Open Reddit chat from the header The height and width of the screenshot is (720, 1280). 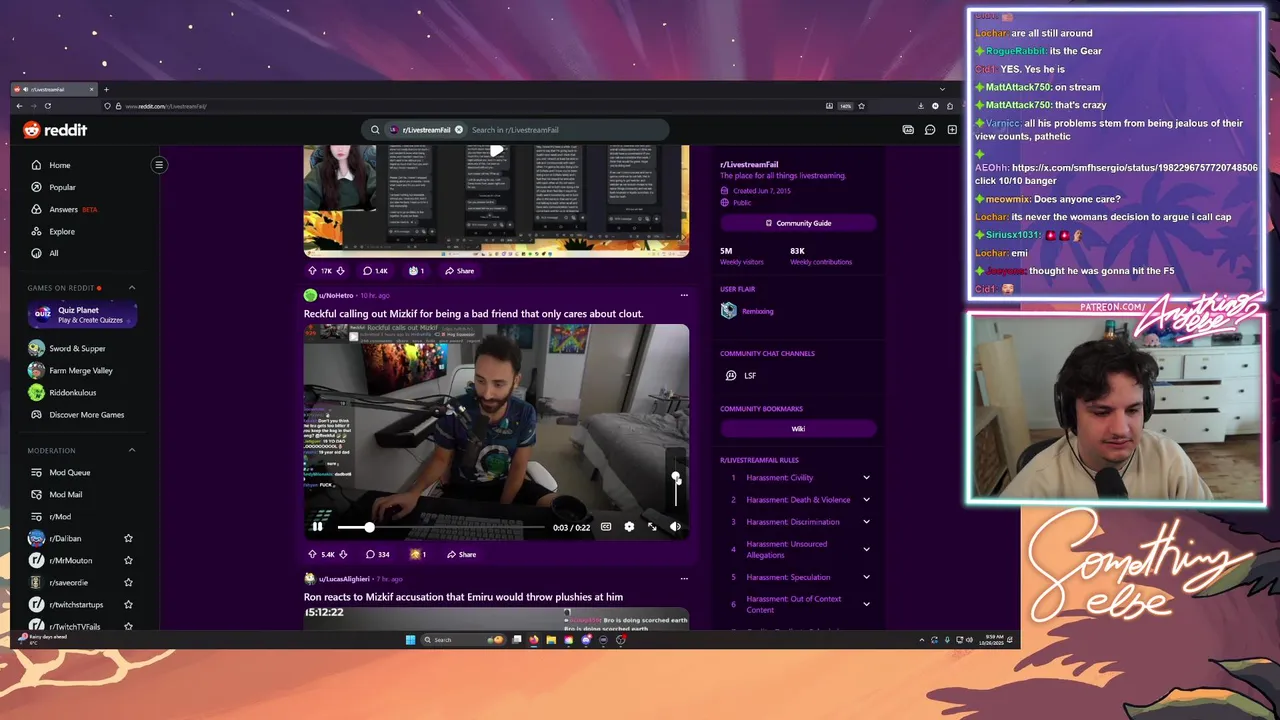pyautogui.click(x=930, y=130)
